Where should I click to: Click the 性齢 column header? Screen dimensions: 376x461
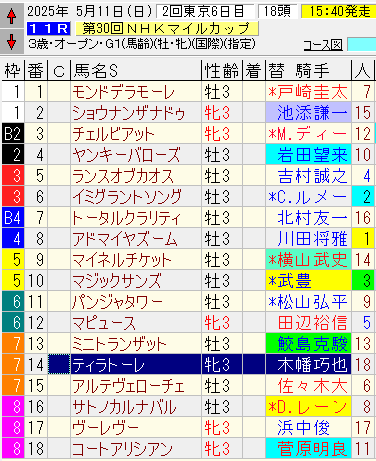tap(222, 71)
